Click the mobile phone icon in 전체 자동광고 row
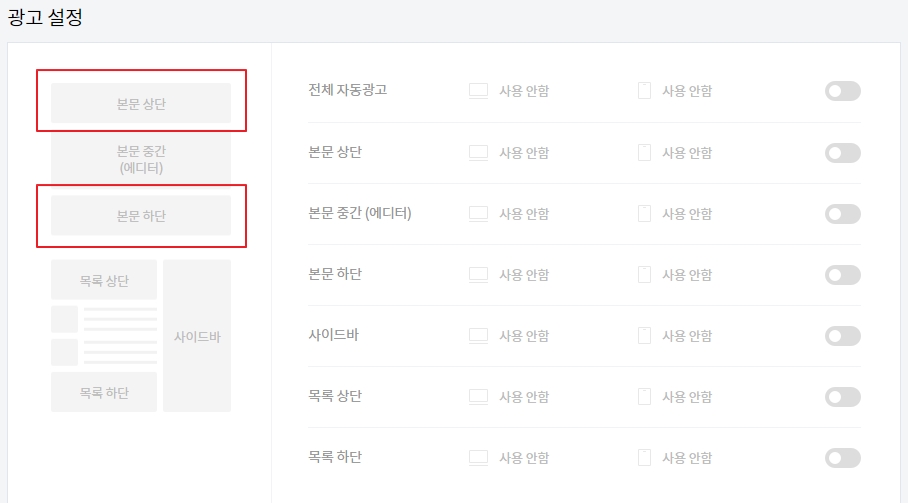 click(x=644, y=91)
